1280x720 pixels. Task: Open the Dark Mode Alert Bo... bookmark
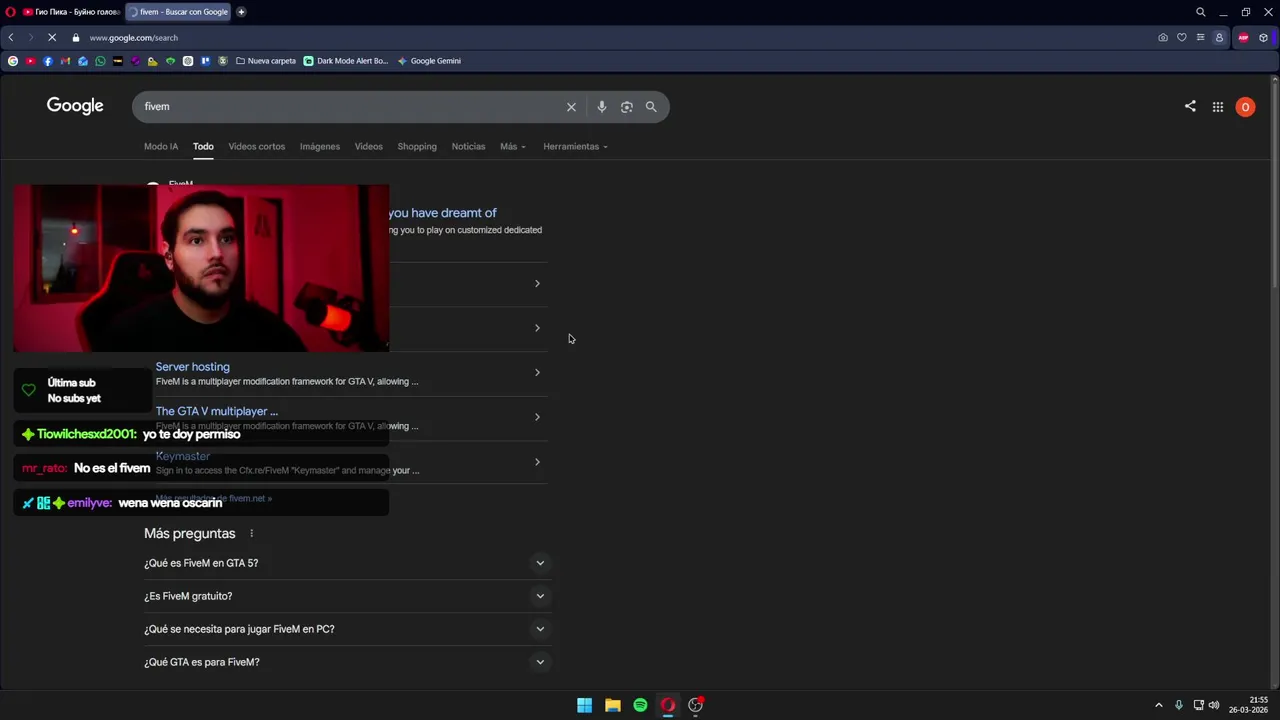[x=346, y=61]
